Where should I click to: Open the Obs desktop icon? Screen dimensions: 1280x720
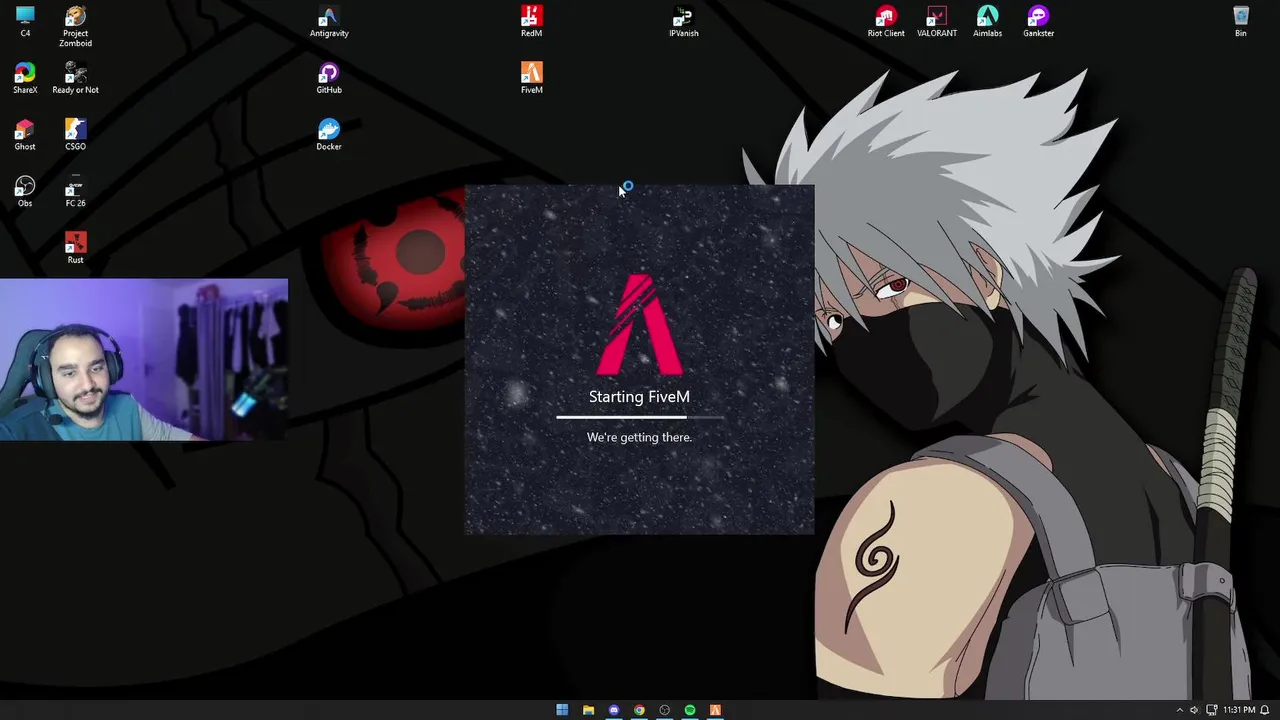25,192
